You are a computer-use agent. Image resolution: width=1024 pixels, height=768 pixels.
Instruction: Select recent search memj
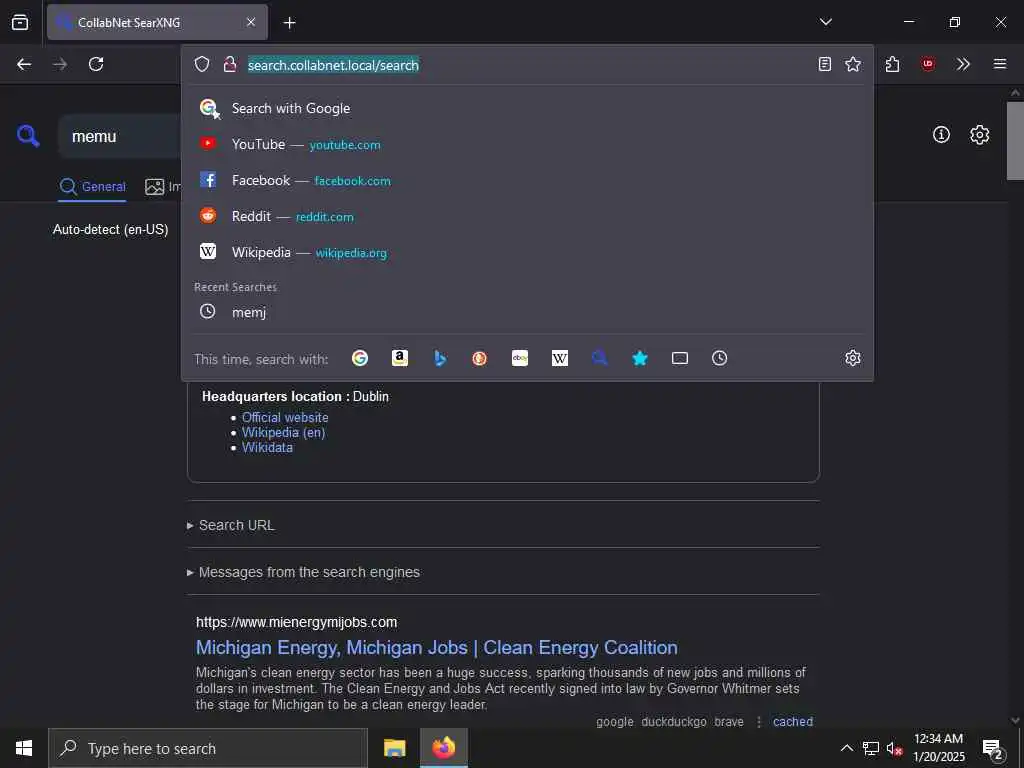click(528, 312)
